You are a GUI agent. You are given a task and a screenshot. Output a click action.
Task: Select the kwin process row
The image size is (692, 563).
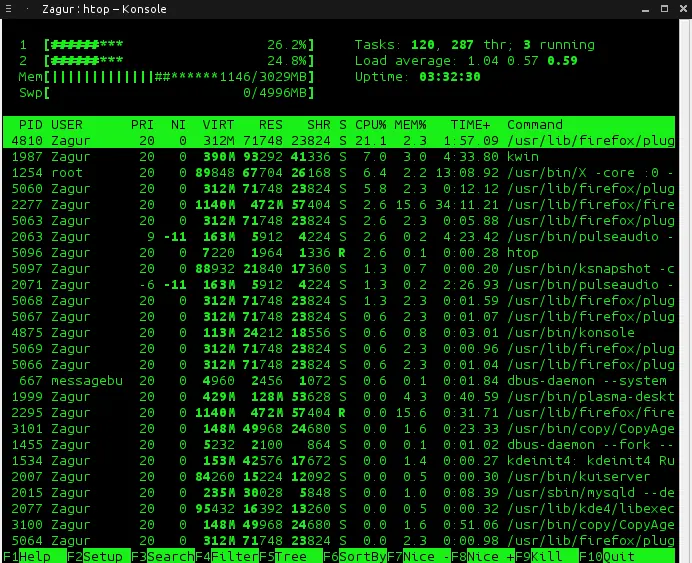click(339, 157)
